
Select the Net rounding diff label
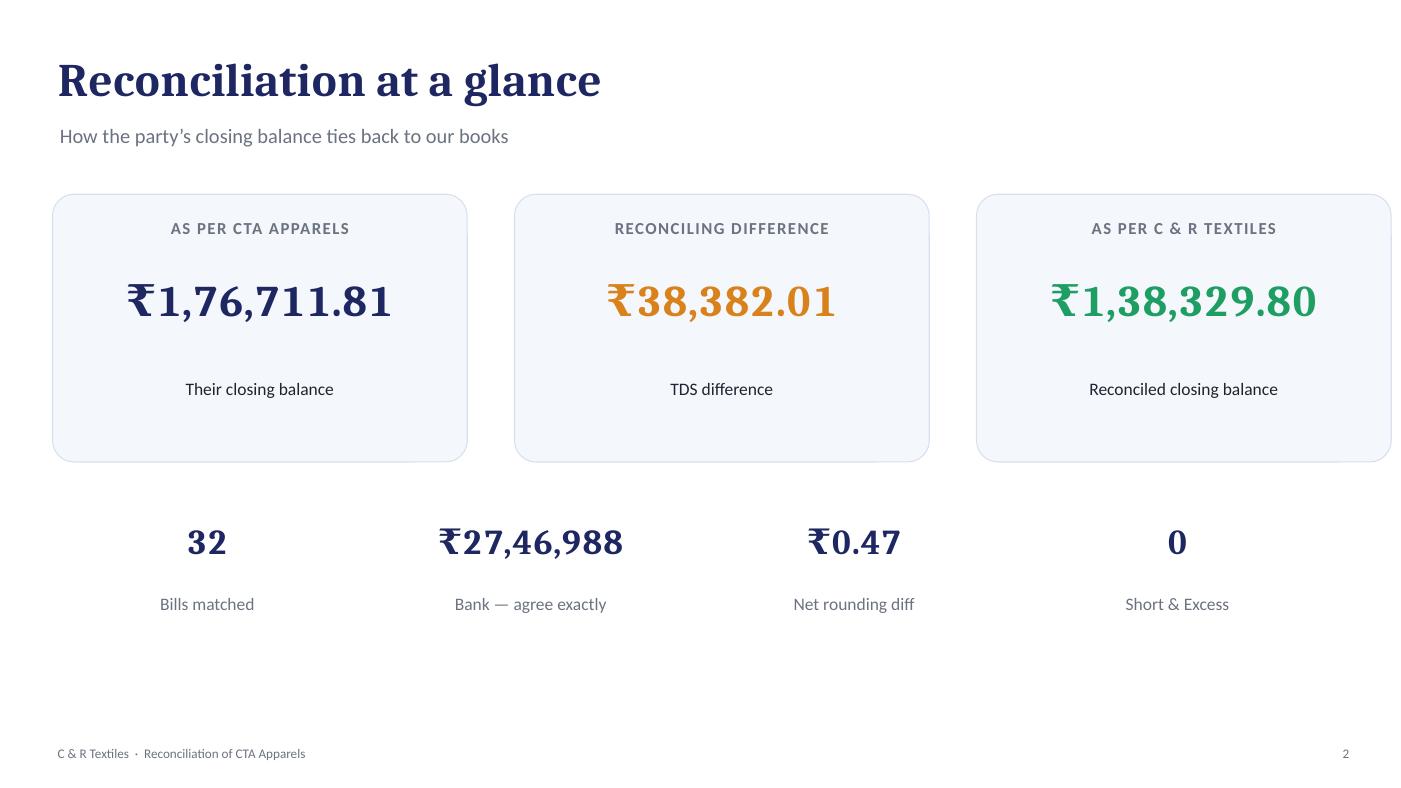[x=854, y=605]
